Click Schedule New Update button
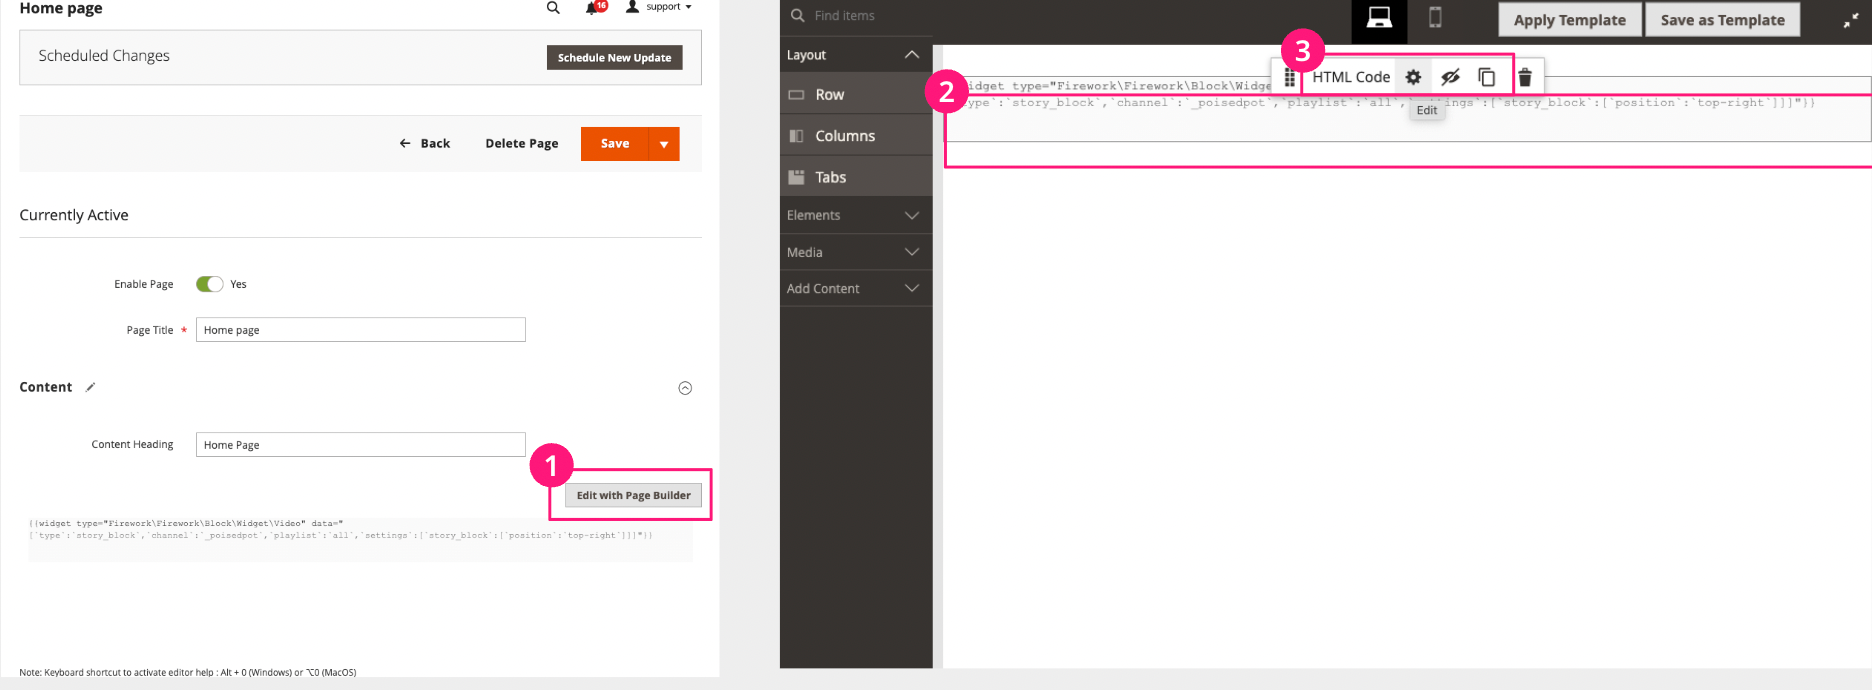Viewport: 1872px width, 690px height. [614, 58]
